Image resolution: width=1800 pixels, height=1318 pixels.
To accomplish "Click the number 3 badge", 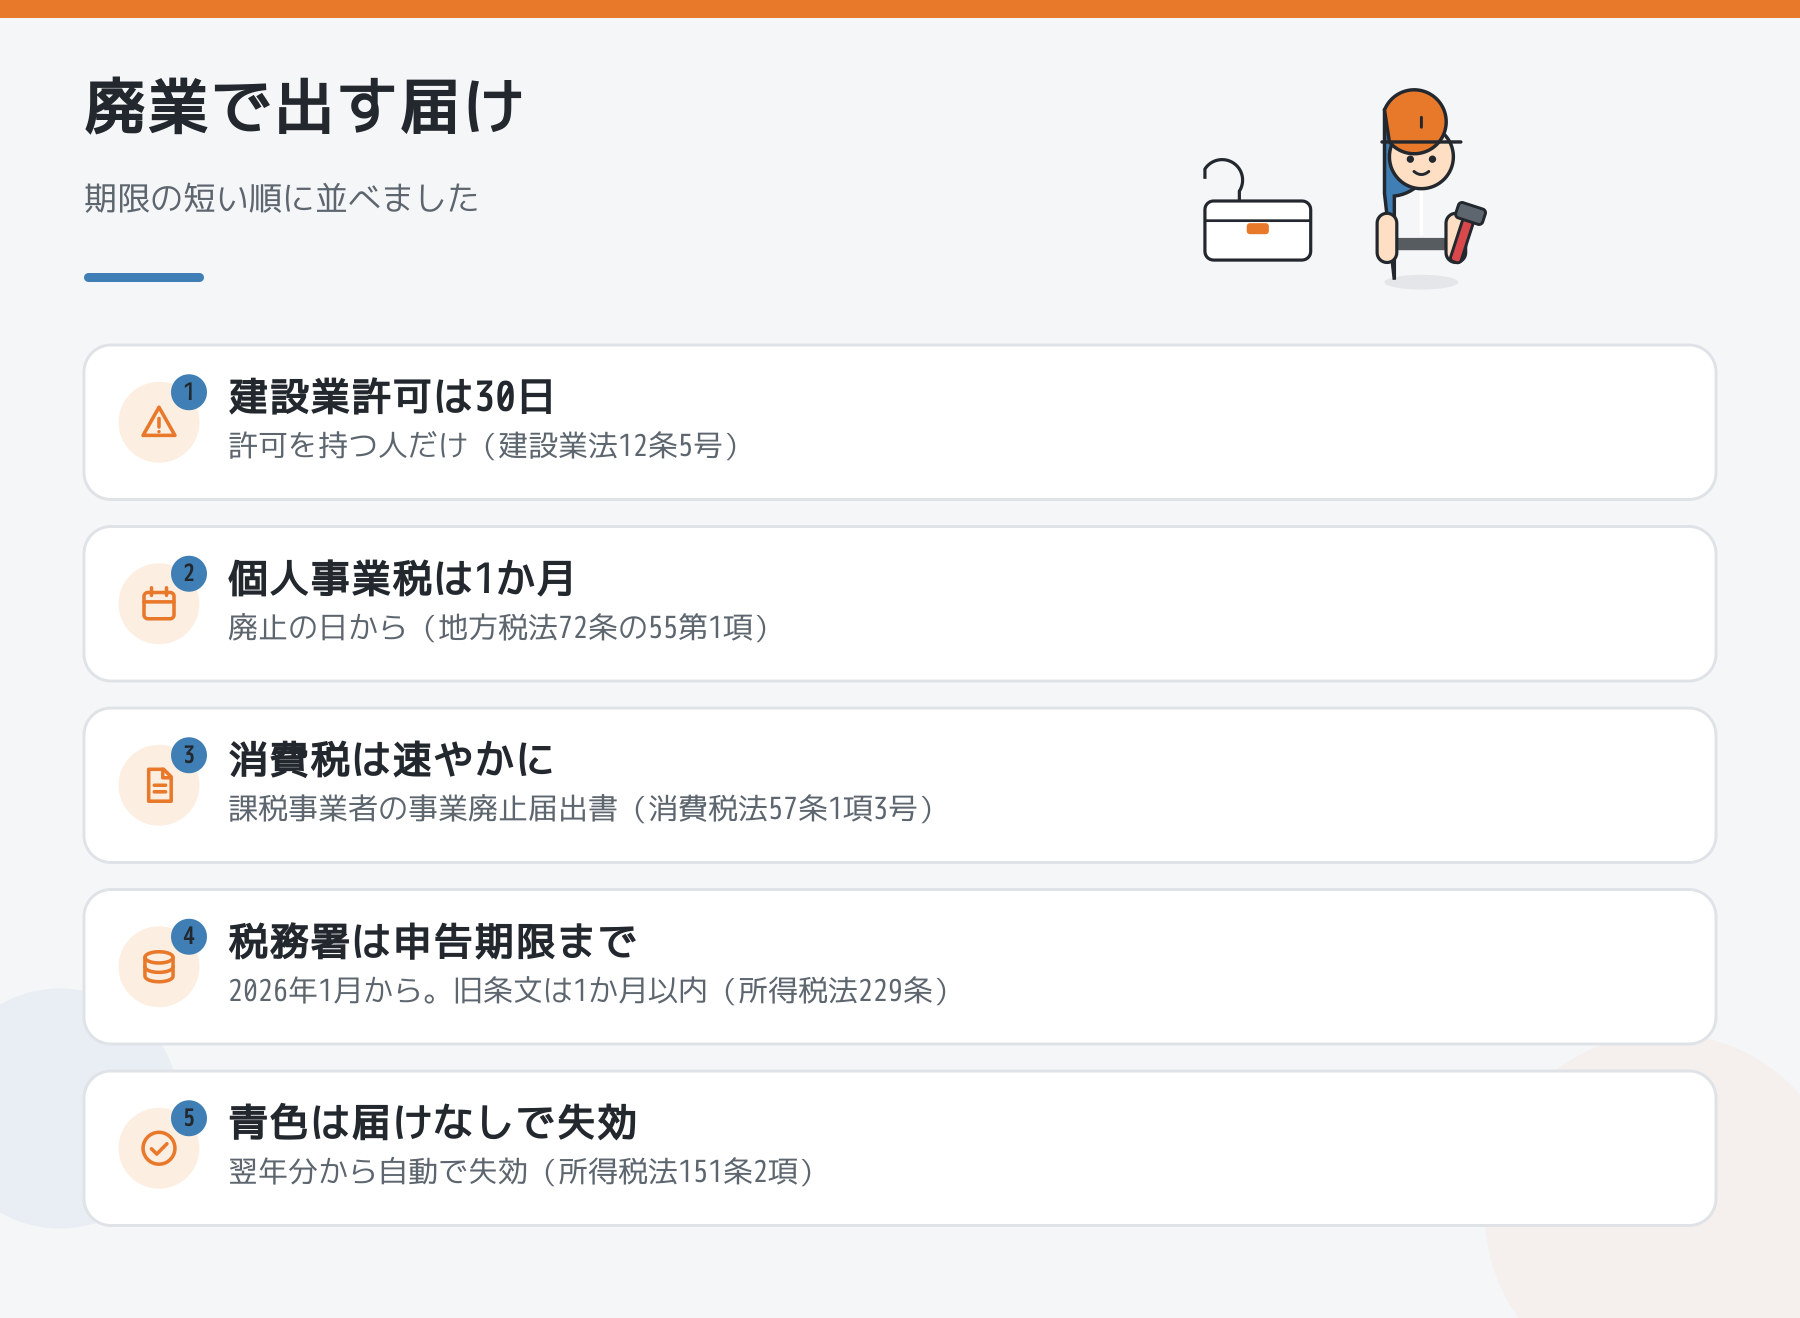I will coord(189,755).
